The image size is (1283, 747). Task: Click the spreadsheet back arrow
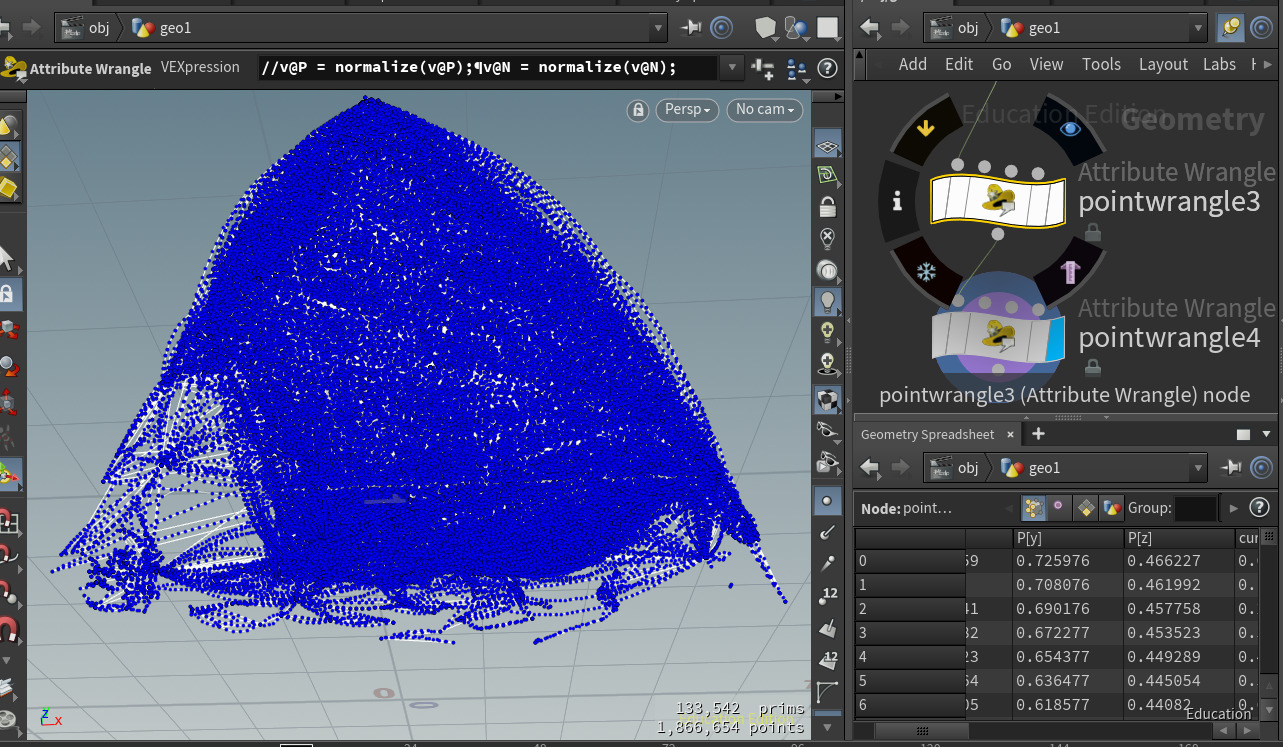[x=870, y=467]
